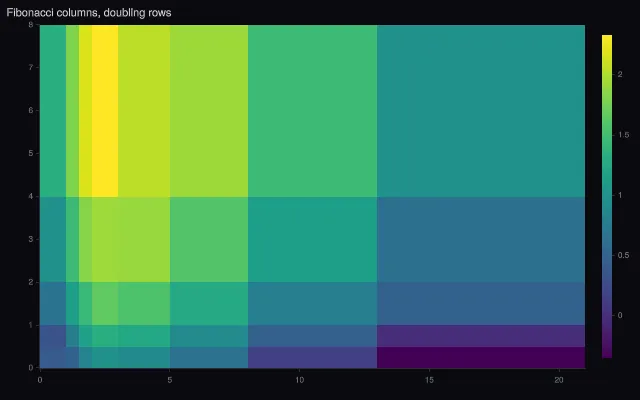
Task: Click y-axis tick label '6'
Action: point(31,110)
